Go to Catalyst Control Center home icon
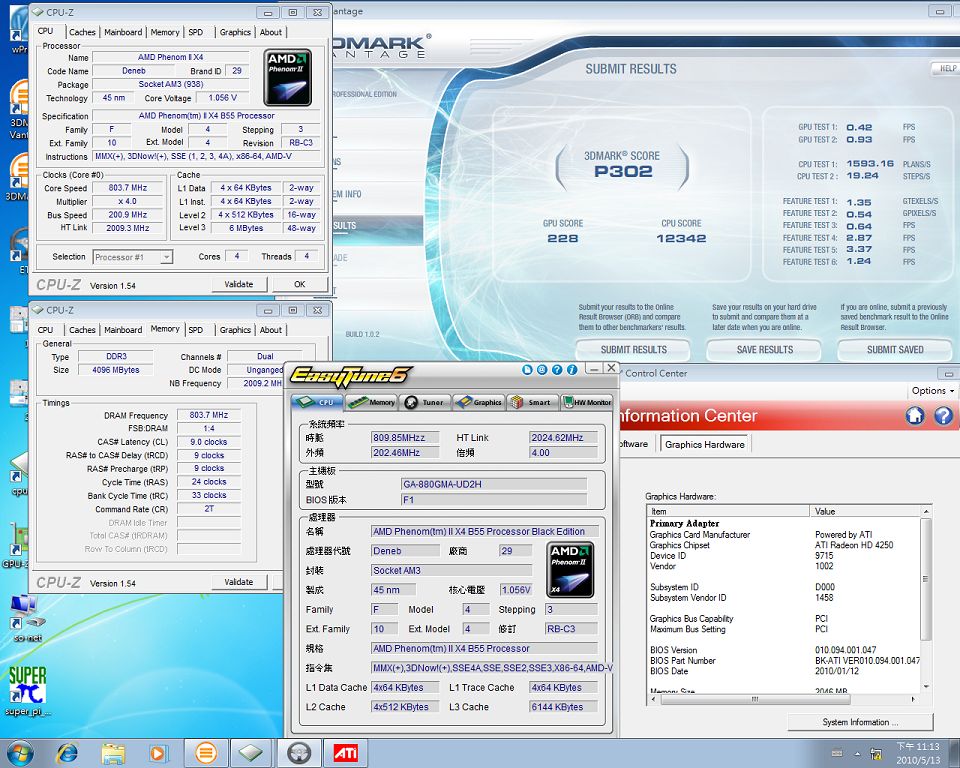 [x=915, y=416]
